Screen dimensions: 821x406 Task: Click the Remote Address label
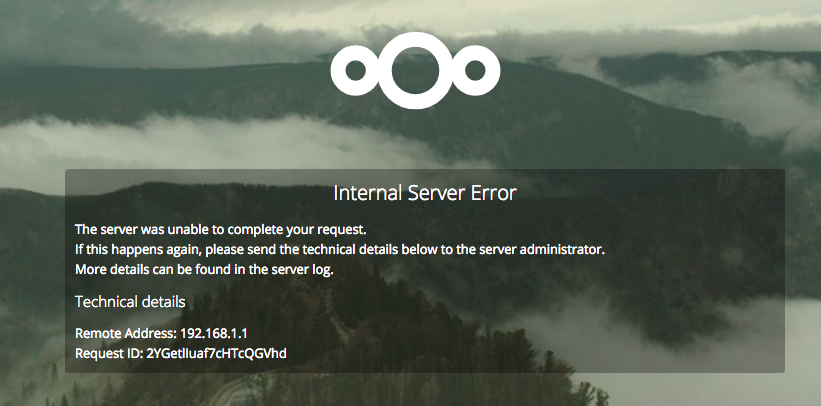126,333
